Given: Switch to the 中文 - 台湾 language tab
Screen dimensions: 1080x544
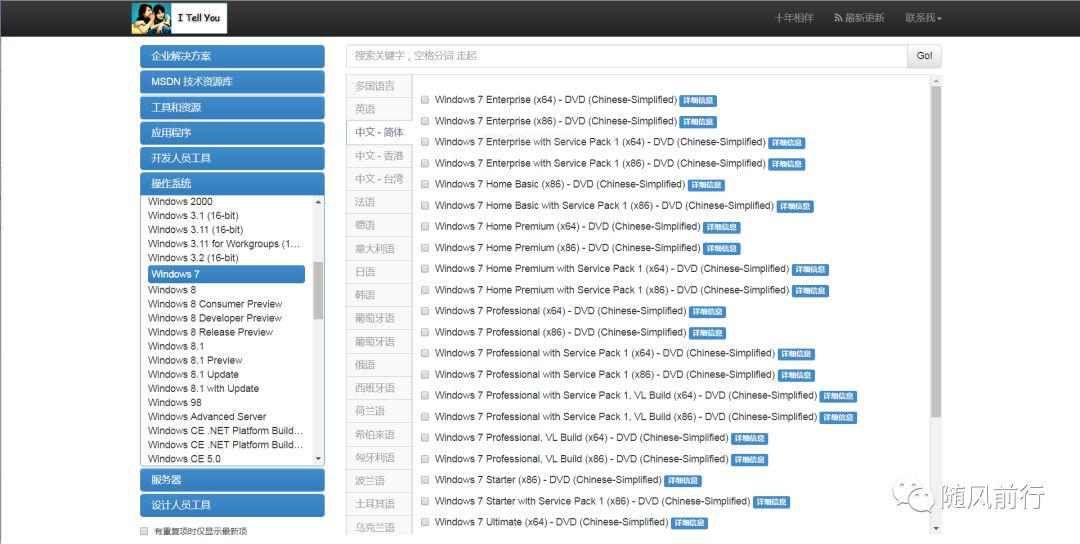Looking at the screenshot, I should 379,179.
